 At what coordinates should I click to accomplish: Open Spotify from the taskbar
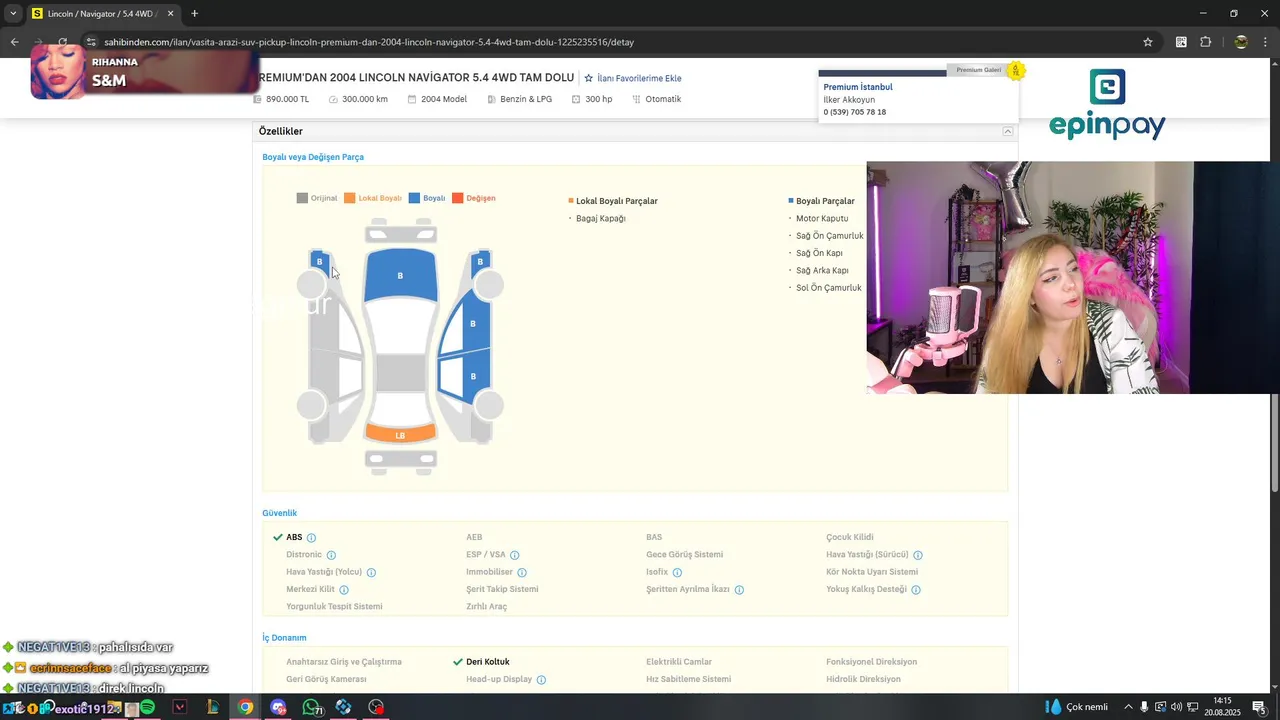(147, 707)
